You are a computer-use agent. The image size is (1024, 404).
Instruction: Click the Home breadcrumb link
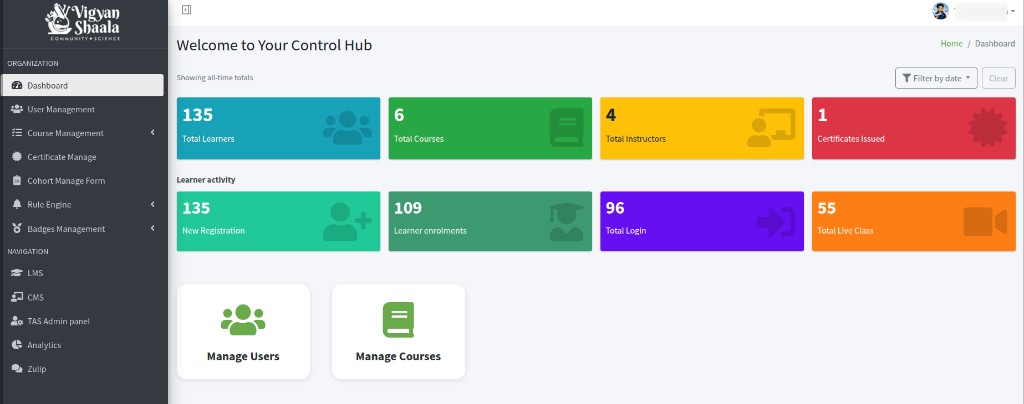pos(952,44)
